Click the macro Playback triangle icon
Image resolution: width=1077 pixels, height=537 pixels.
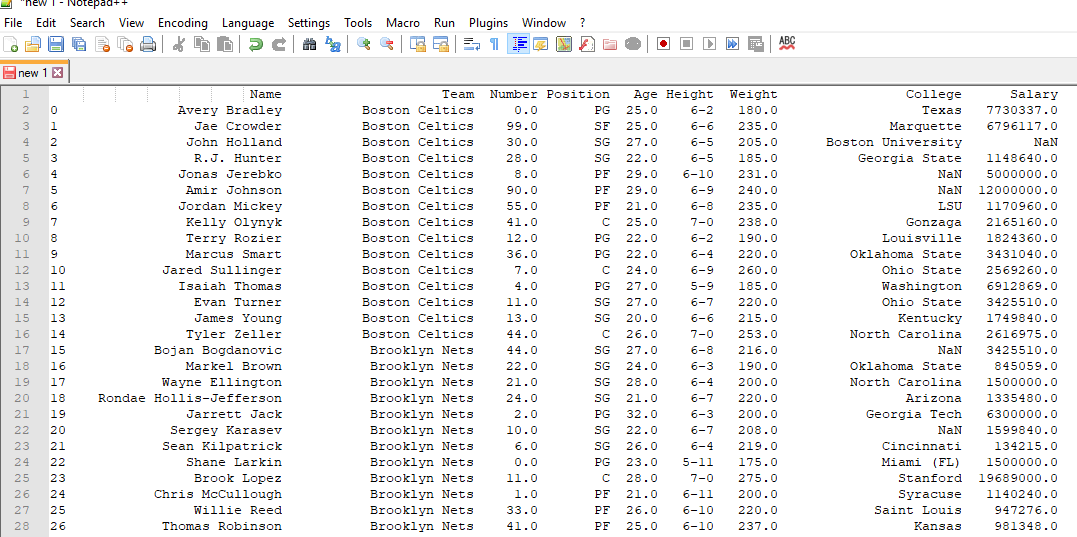click(710, 45)
